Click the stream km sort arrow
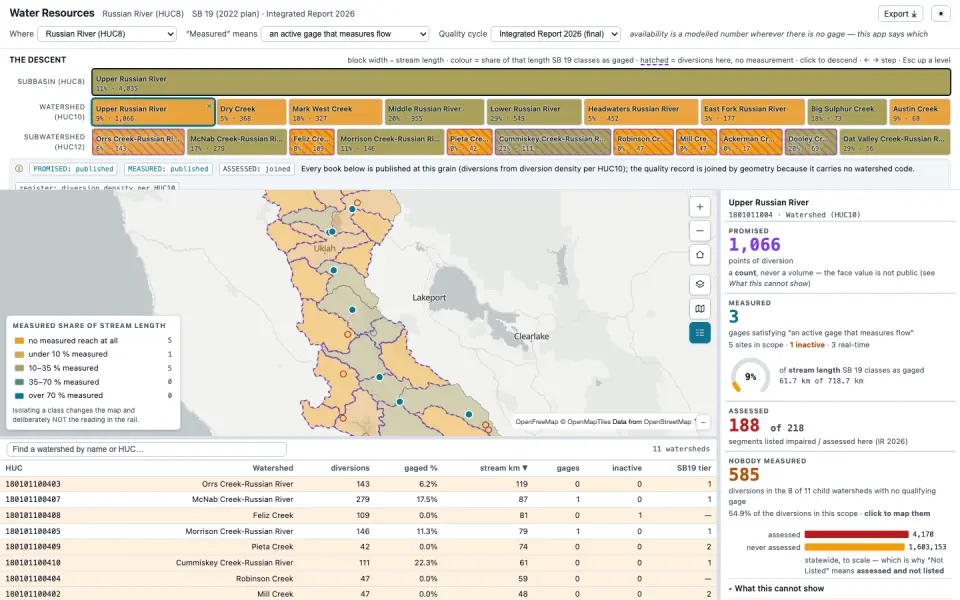 [x=525, y=468]
